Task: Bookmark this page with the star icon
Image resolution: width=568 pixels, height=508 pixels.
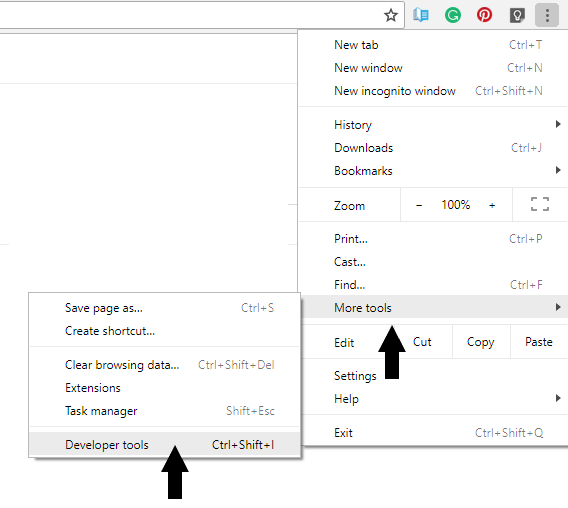Action: coord(391,15)
